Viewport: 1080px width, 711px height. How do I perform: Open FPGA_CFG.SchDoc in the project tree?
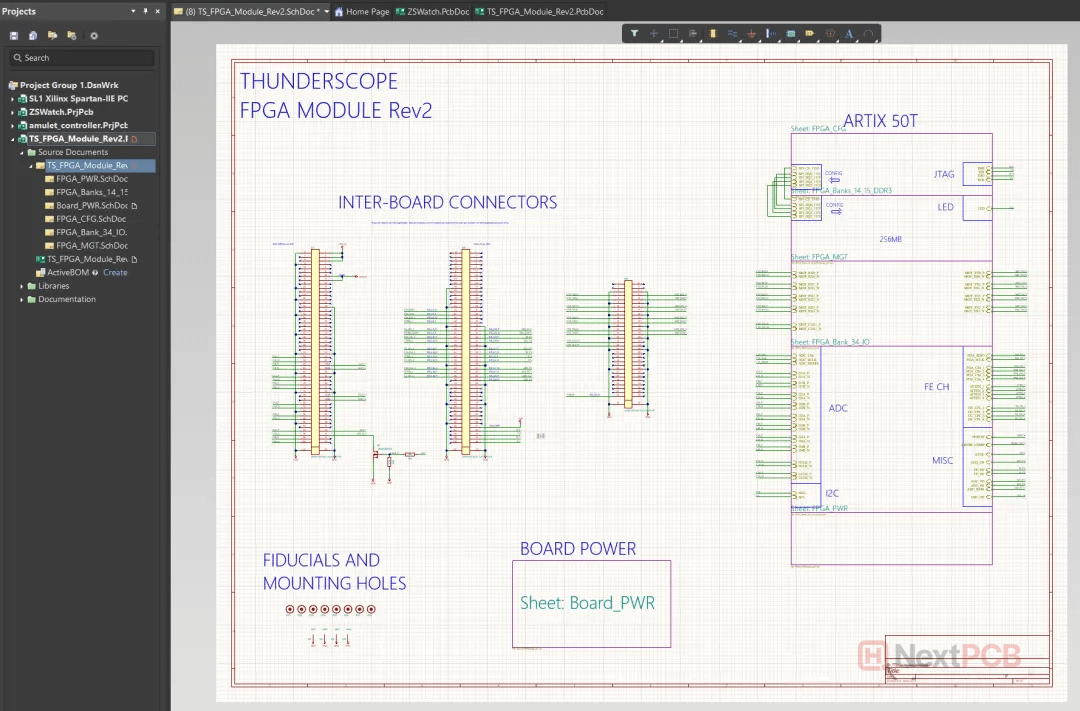[x=91, y=219]
